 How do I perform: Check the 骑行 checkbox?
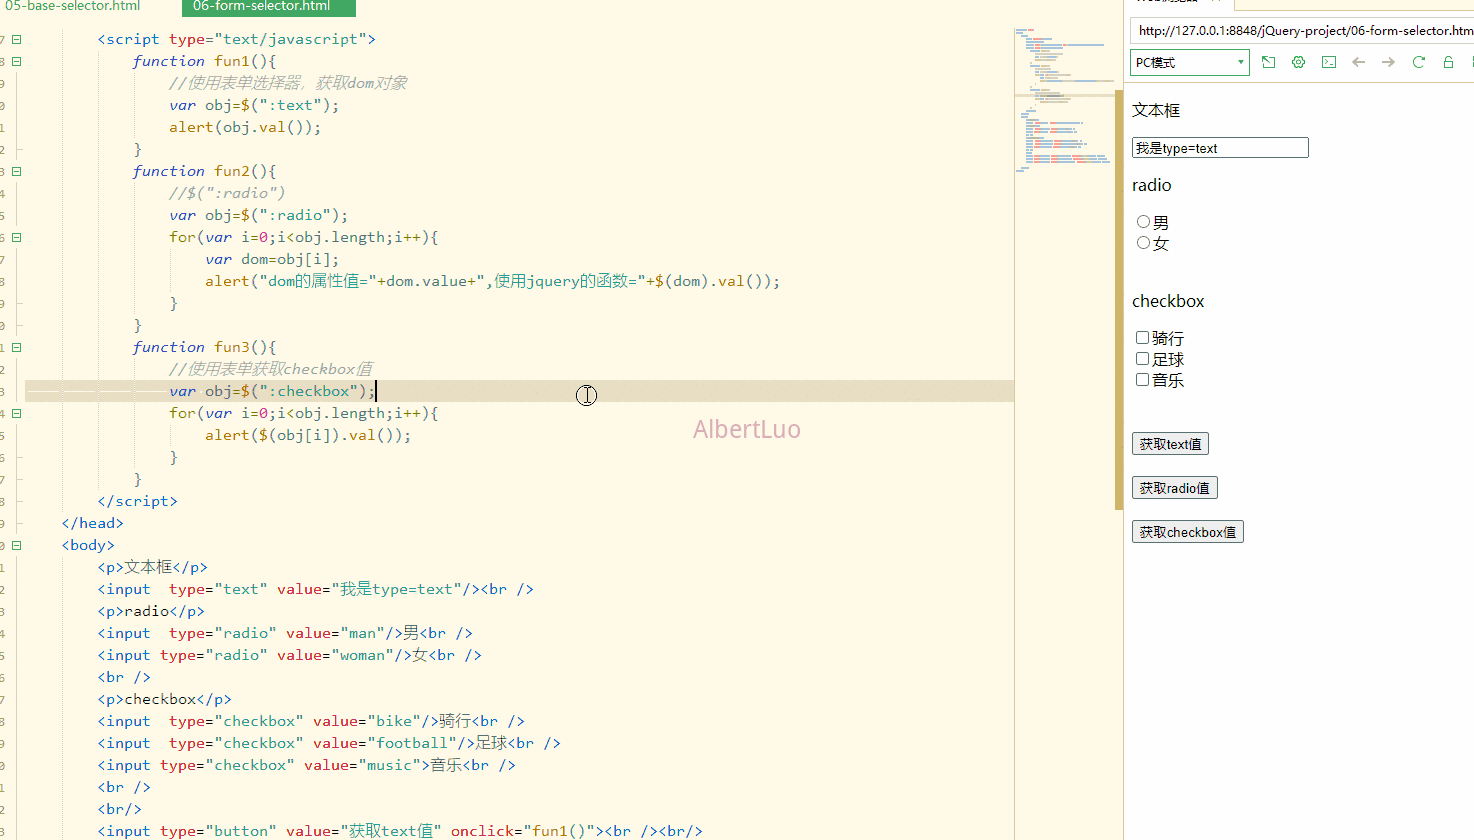pos(1142,338)
